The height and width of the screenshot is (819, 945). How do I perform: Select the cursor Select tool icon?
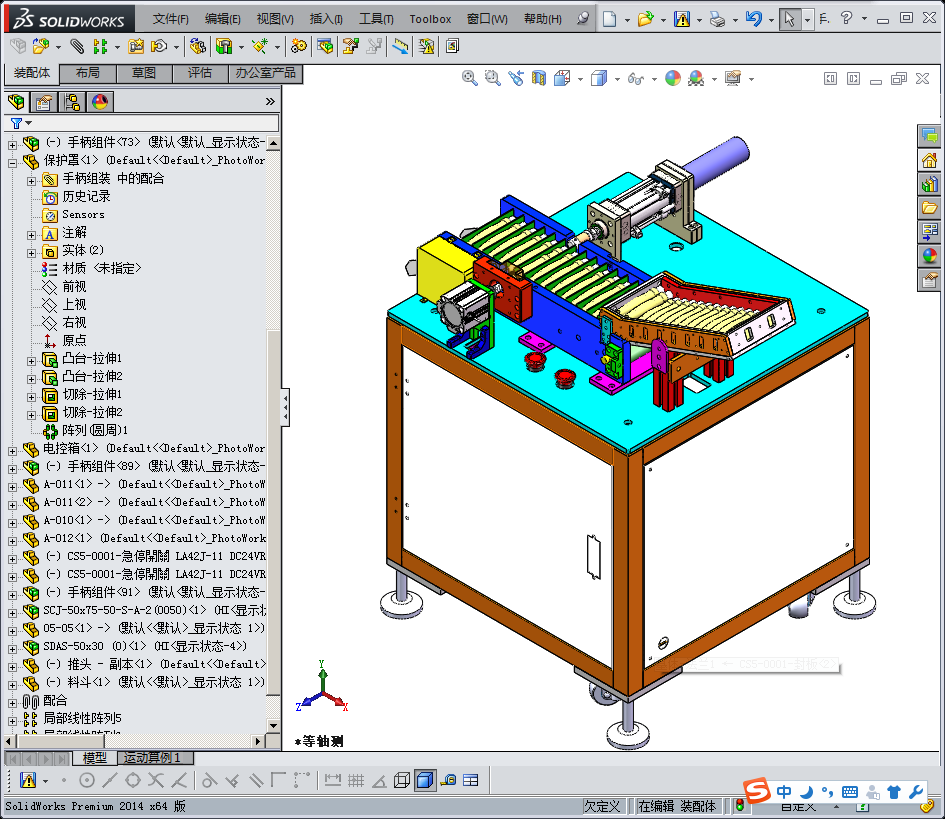point(789,19)
